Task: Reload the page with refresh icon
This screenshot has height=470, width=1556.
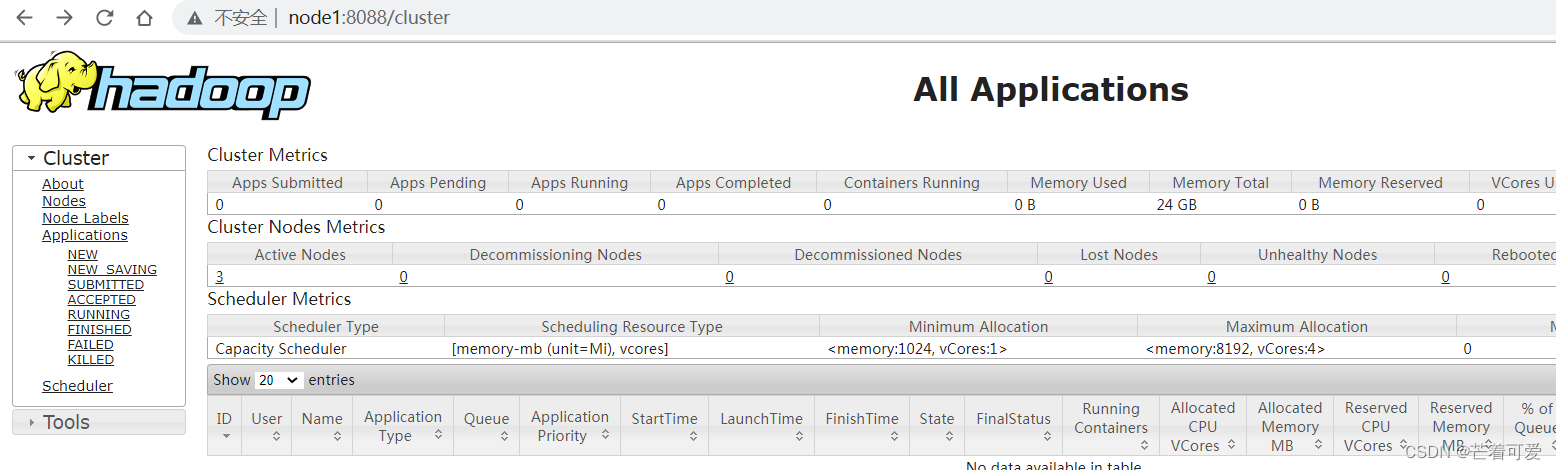Action: click(104, 18)
